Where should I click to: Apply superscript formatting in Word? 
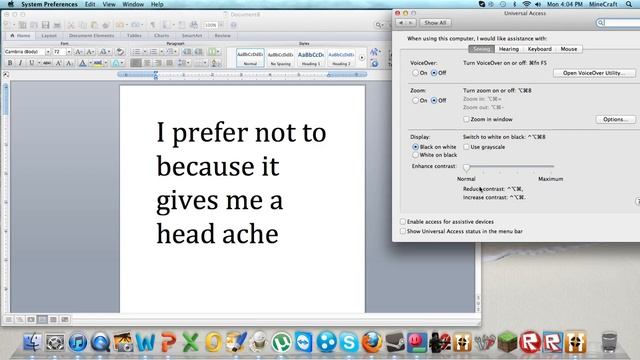click(x=58, y=63)
